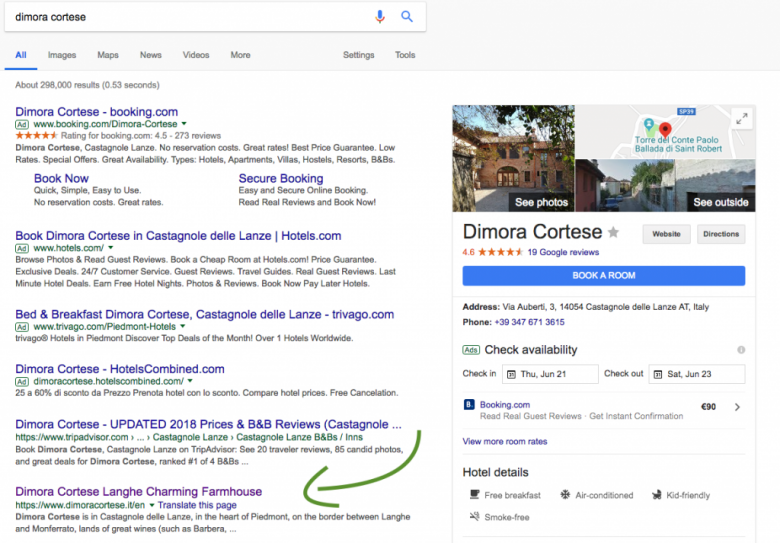The image size is (780, 543).
Task: Open dropdown arrow next to www.booking.com/Dimora-Cortese
Action: [184, 124]
